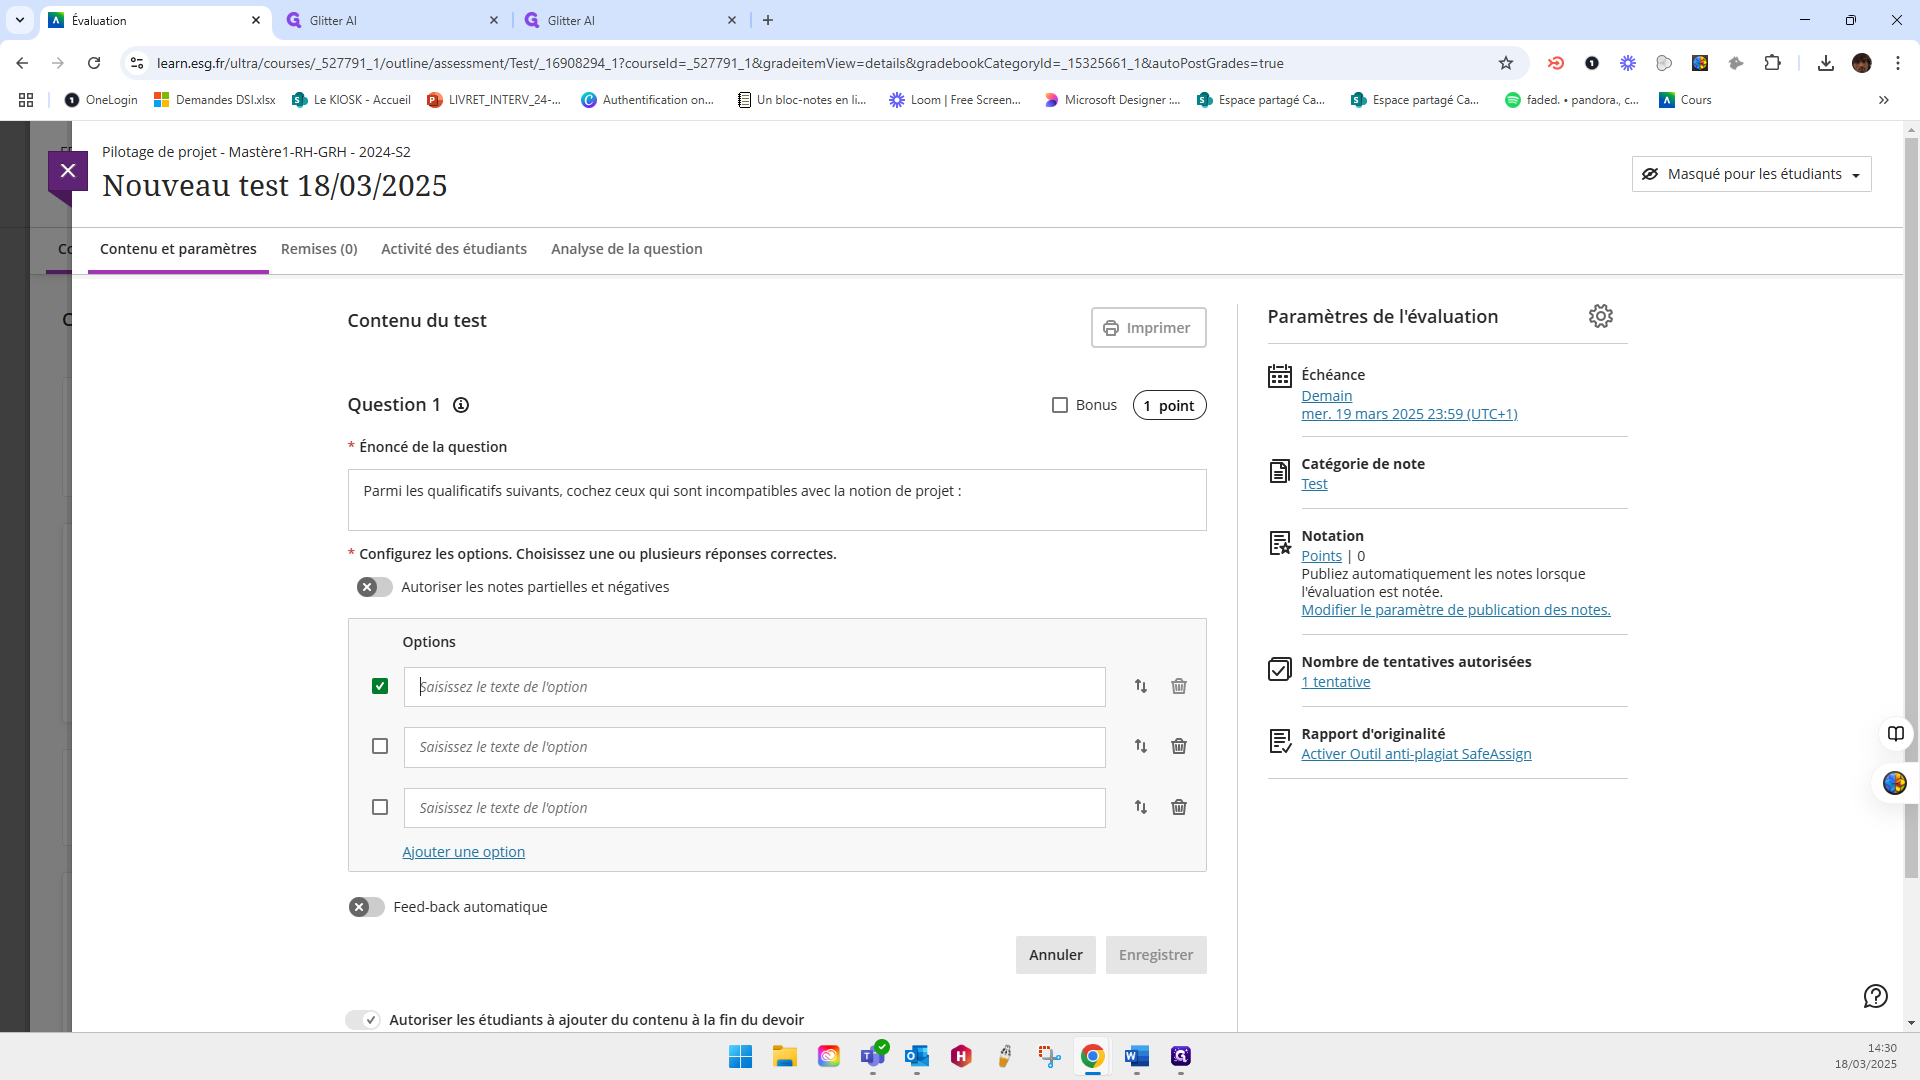Click reorder arrows for the second option
This screenshot has width=1920, height=1080.
click(x=1141, y=746)
